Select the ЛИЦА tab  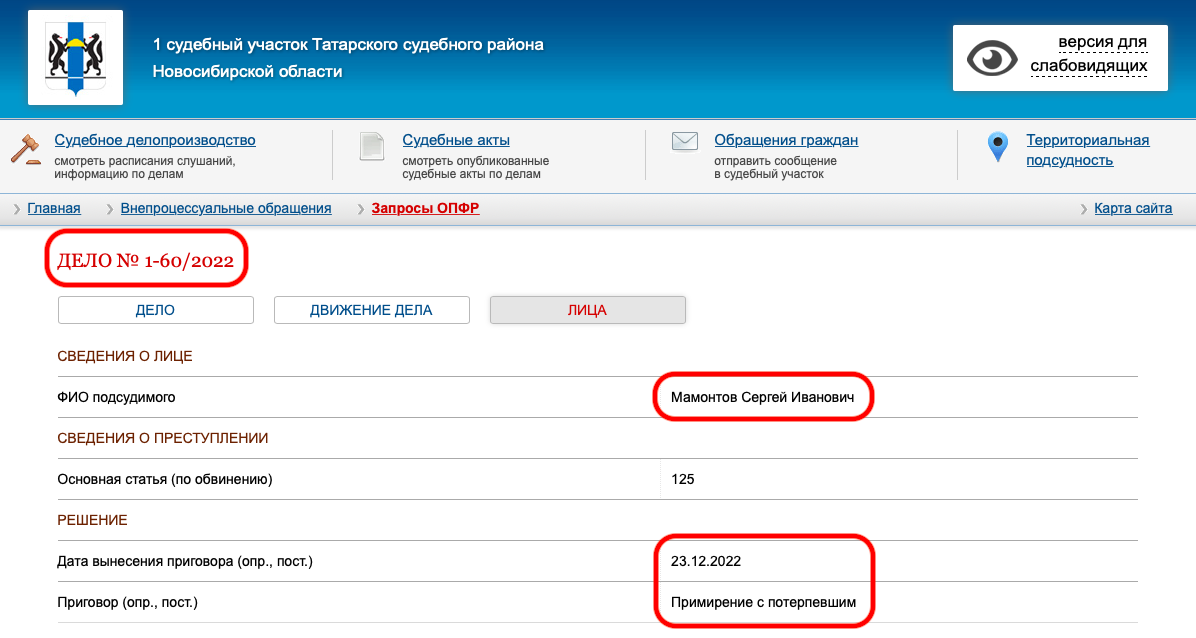(x=587, y=310)
